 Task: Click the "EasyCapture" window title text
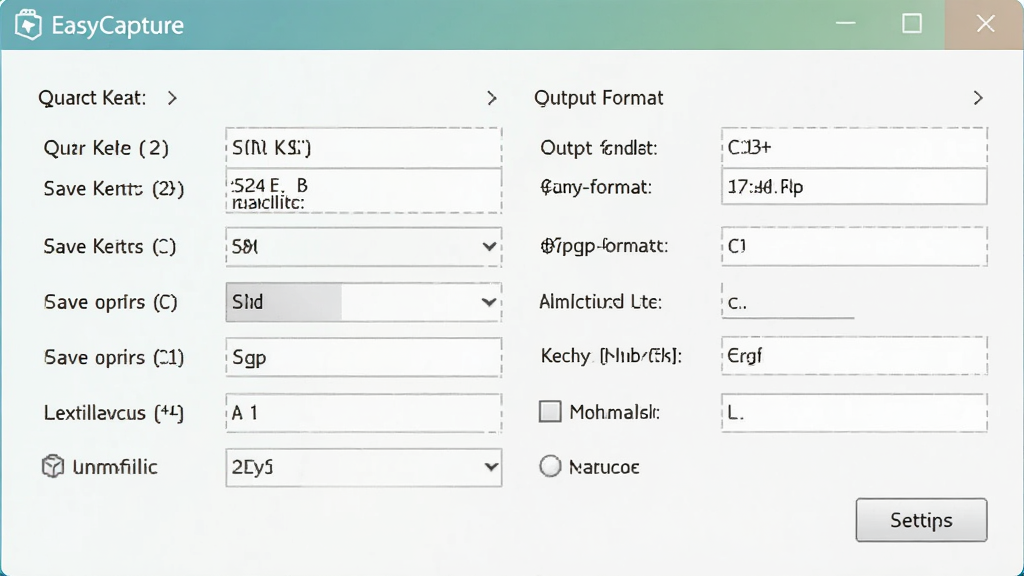(118, 25)
